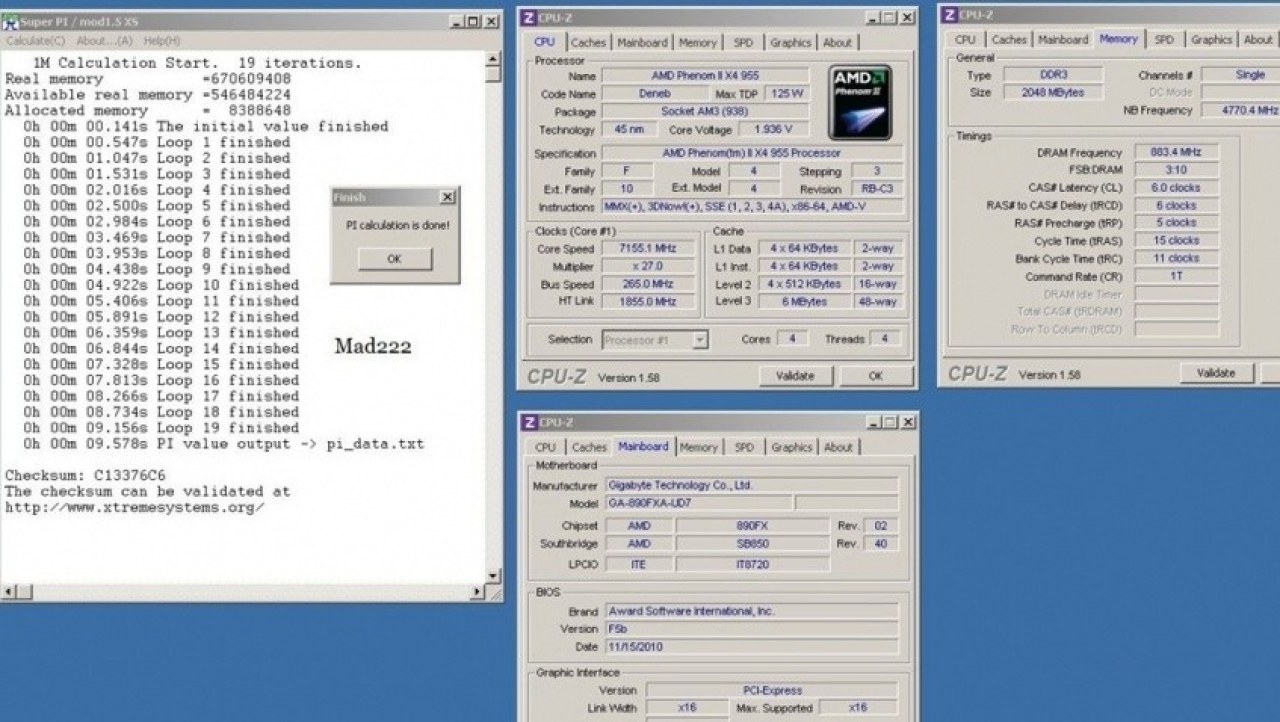Click the AMD Phenom II logo in CPU-Z
Image resolution: width=1280 pixels, height=722 pixels.
[860, 102]
